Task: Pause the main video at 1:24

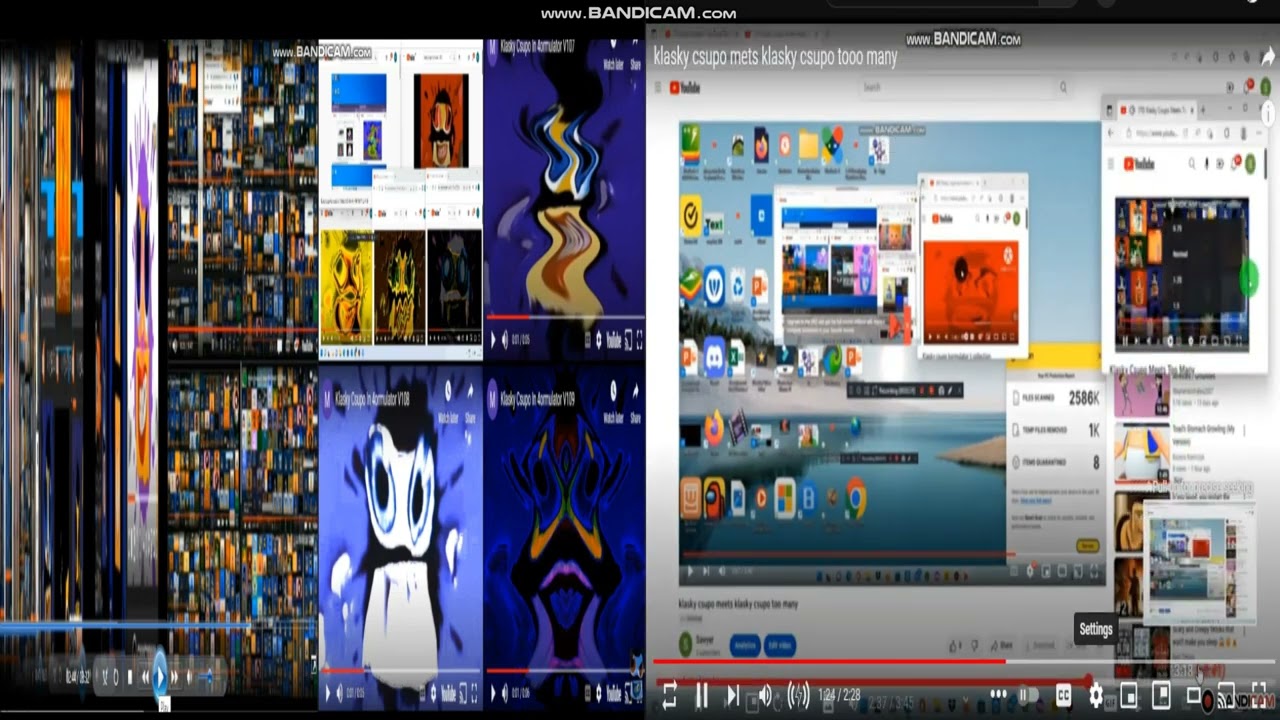Action: coord(702,695)
